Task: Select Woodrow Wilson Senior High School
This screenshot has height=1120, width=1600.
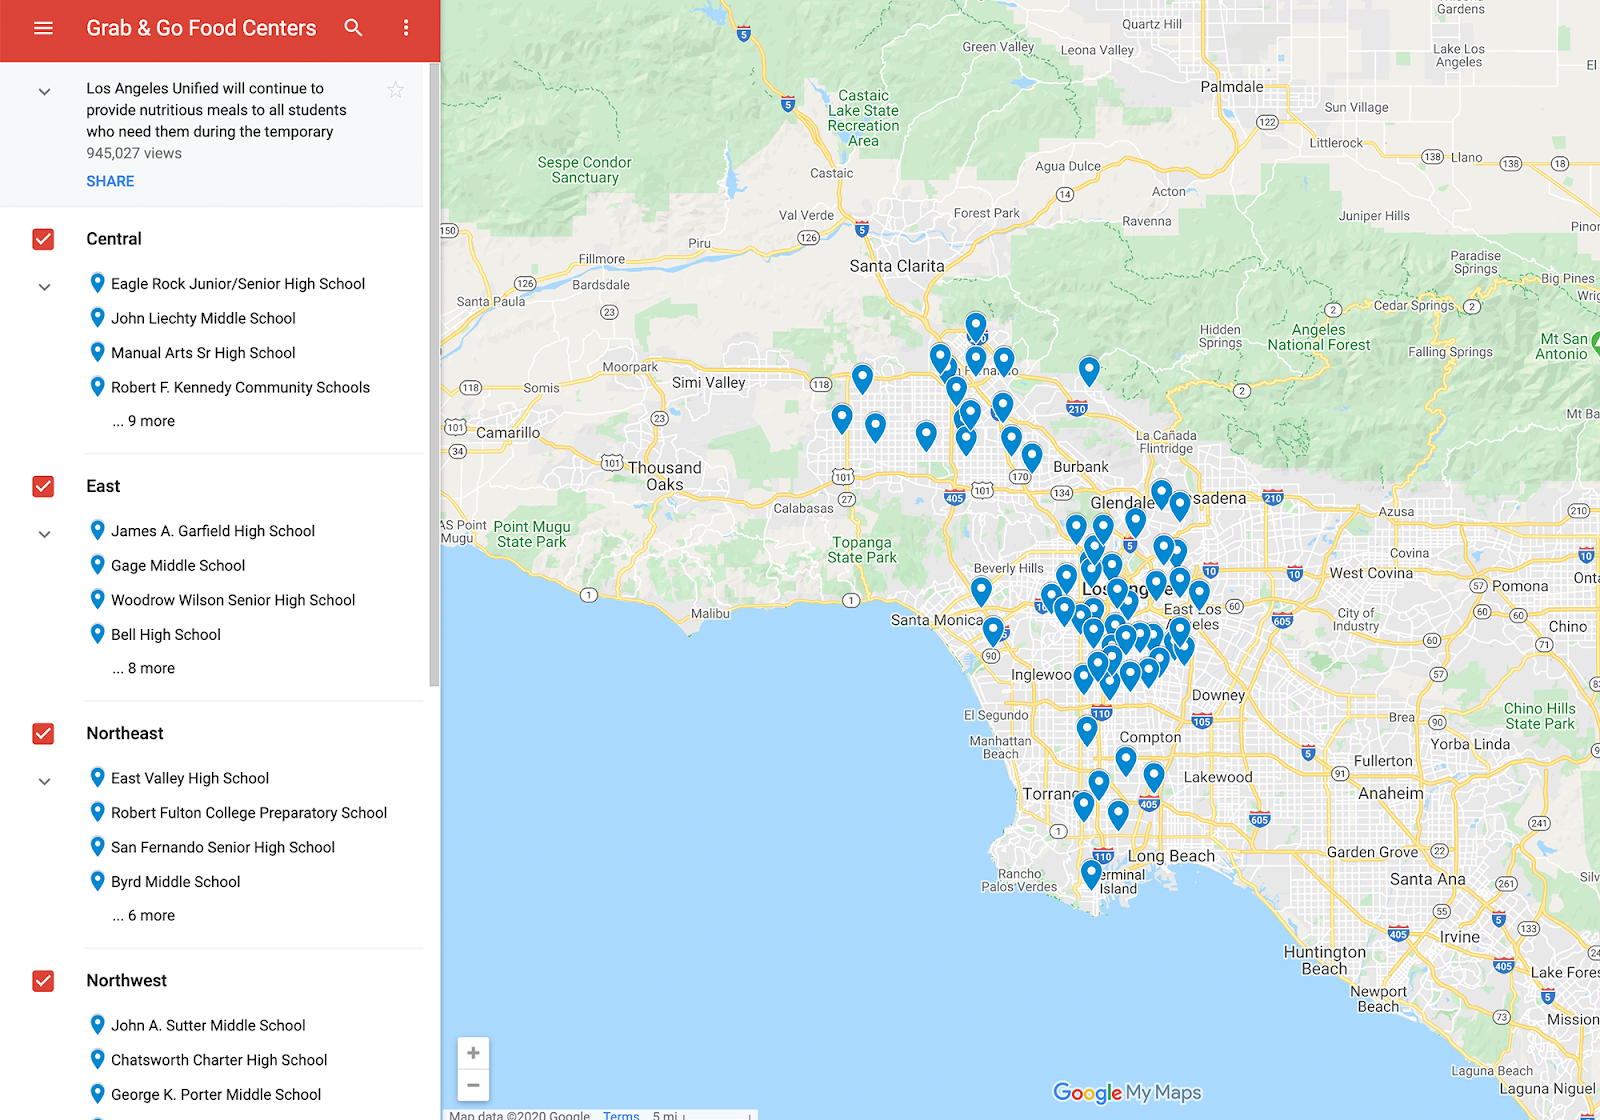Action: click(x=233, y=600)
